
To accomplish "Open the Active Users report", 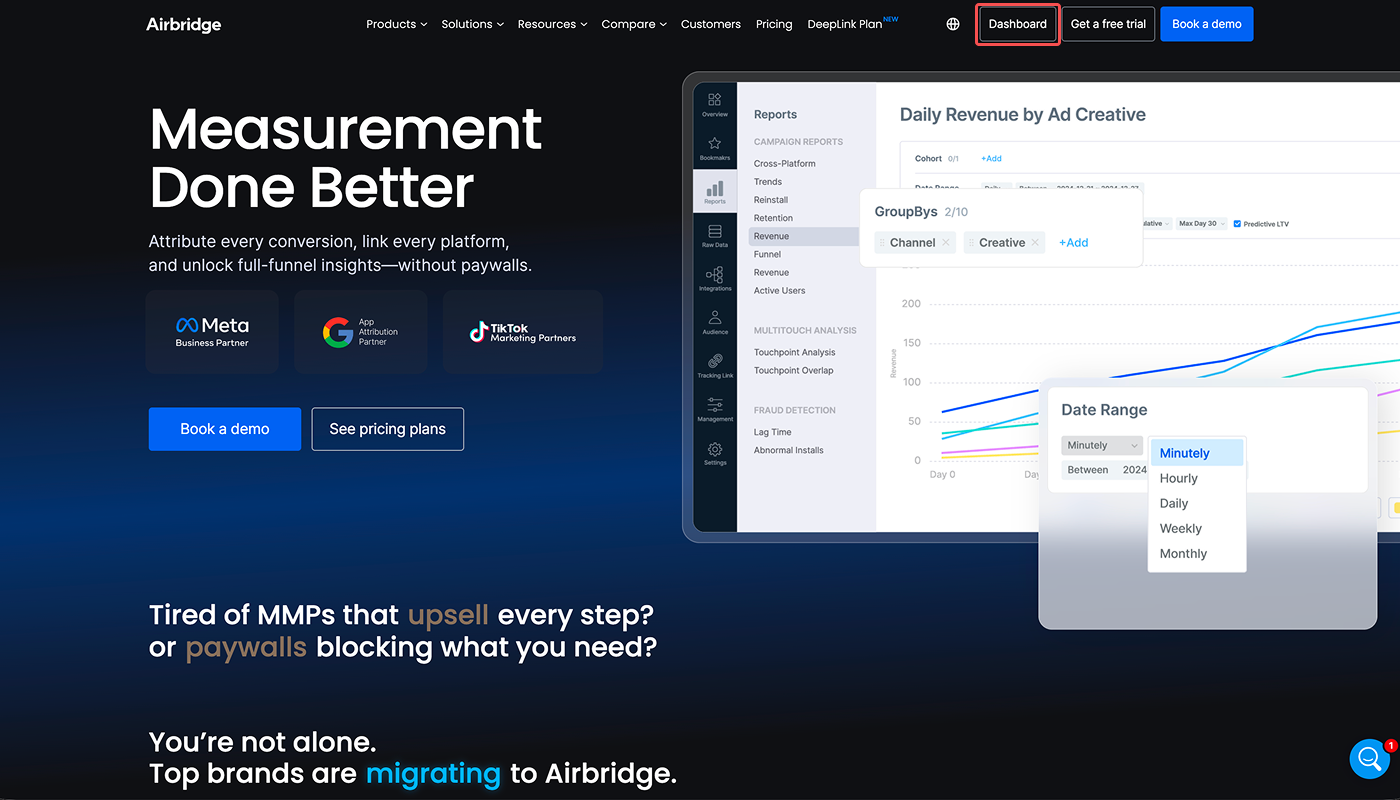I will pos(779,290).
